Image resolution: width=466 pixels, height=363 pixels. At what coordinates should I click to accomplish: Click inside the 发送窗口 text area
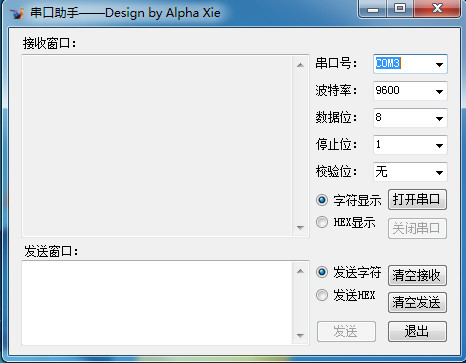[x=157, y=303]
